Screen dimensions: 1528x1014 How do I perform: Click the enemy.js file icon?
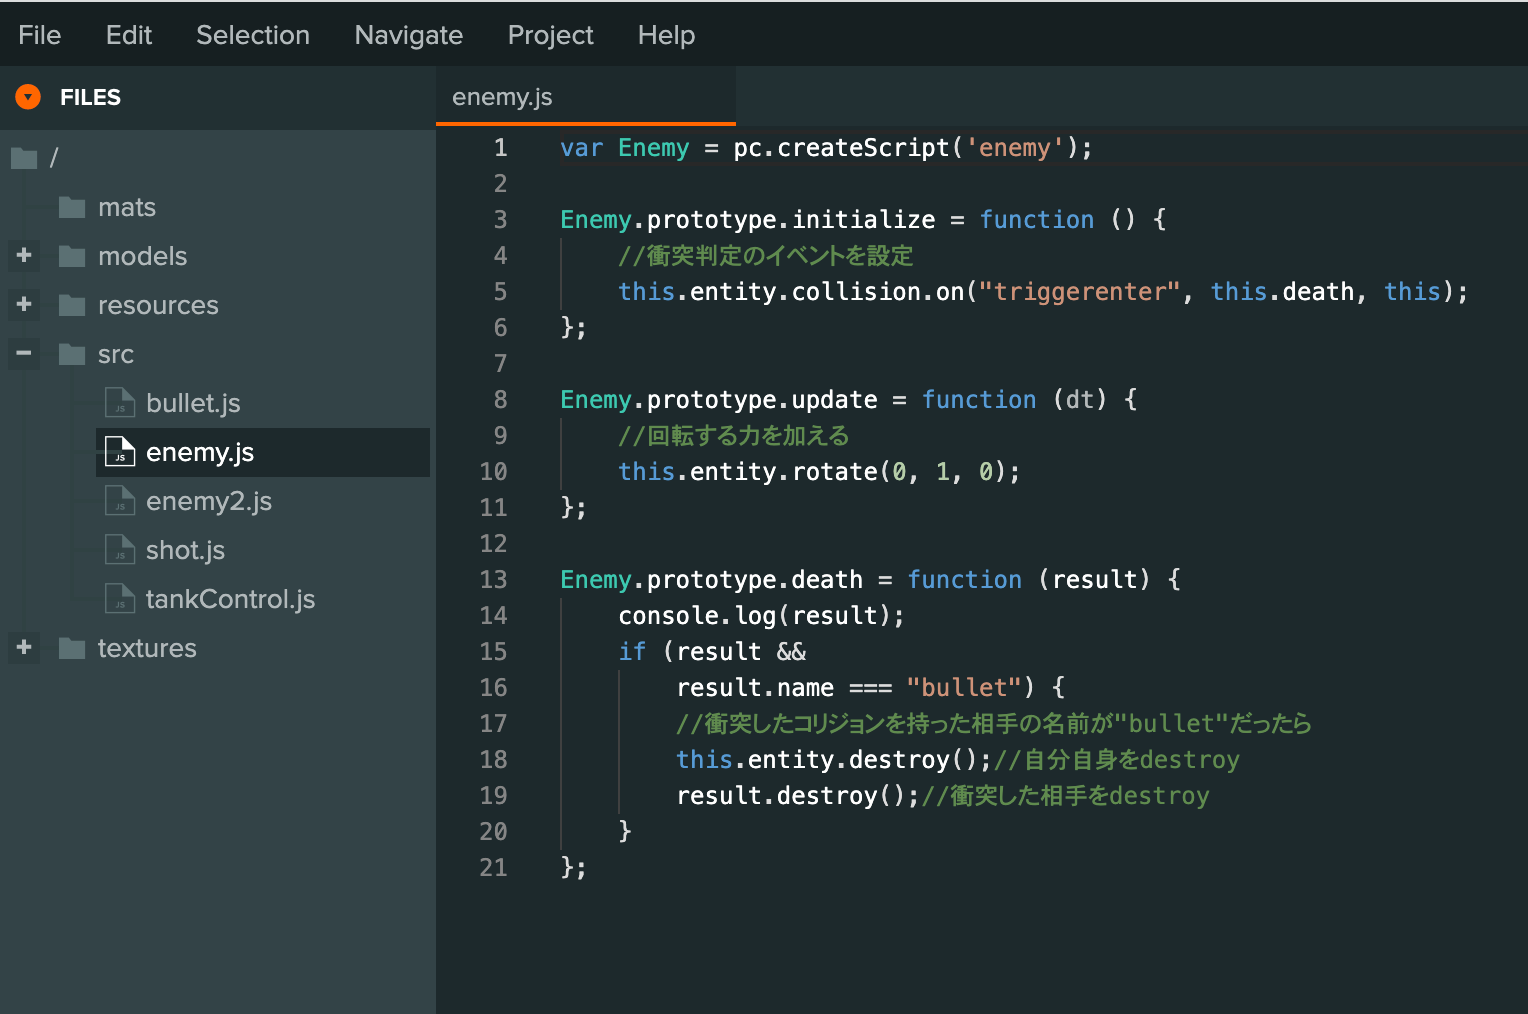coord(120,452)
